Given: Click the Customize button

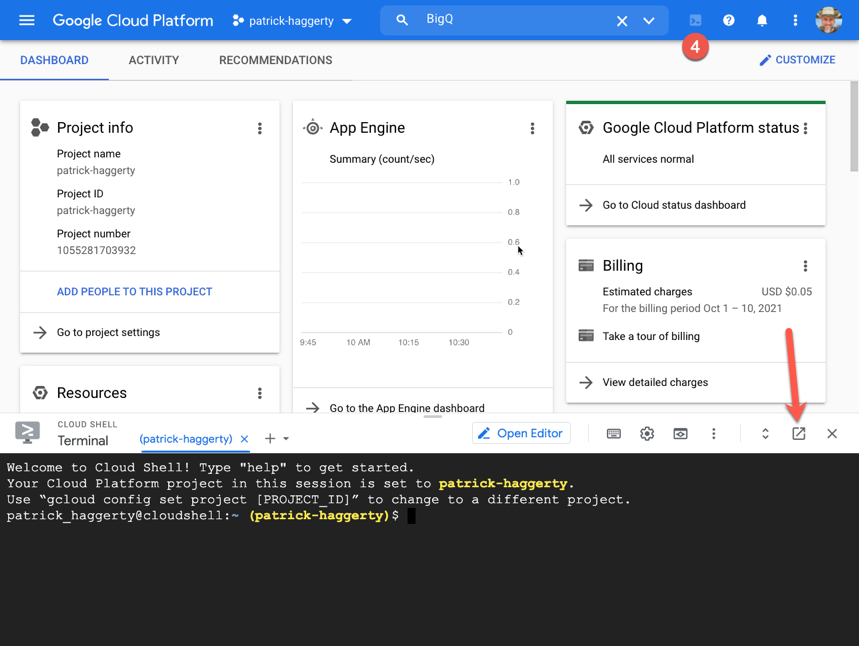Looking at the screenshot, I should 797,60.
